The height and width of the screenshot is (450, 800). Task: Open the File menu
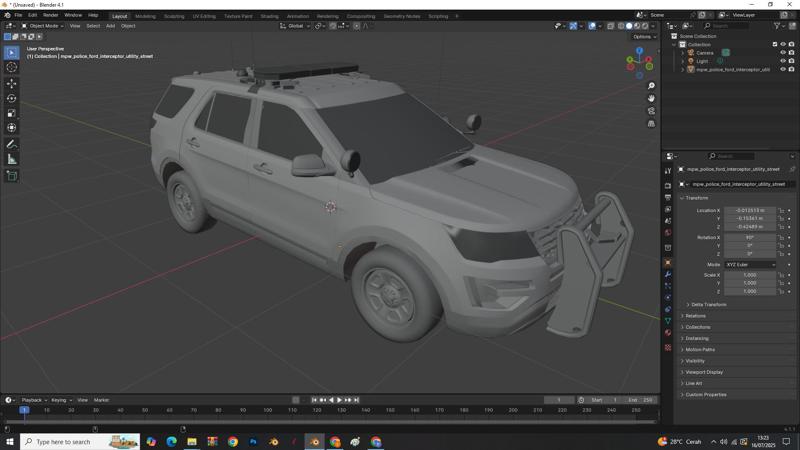(18, 15)
